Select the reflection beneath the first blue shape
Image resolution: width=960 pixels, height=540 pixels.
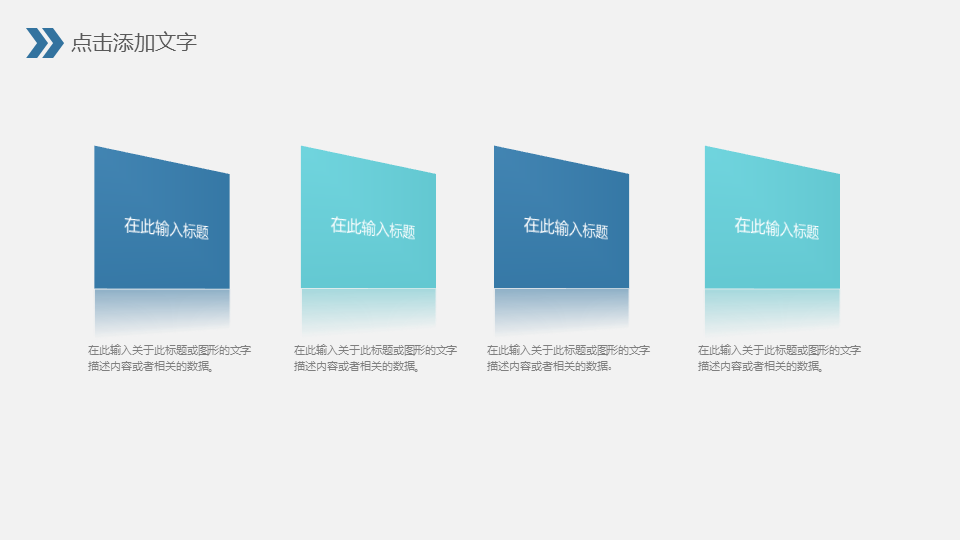(x=162, y=308)
